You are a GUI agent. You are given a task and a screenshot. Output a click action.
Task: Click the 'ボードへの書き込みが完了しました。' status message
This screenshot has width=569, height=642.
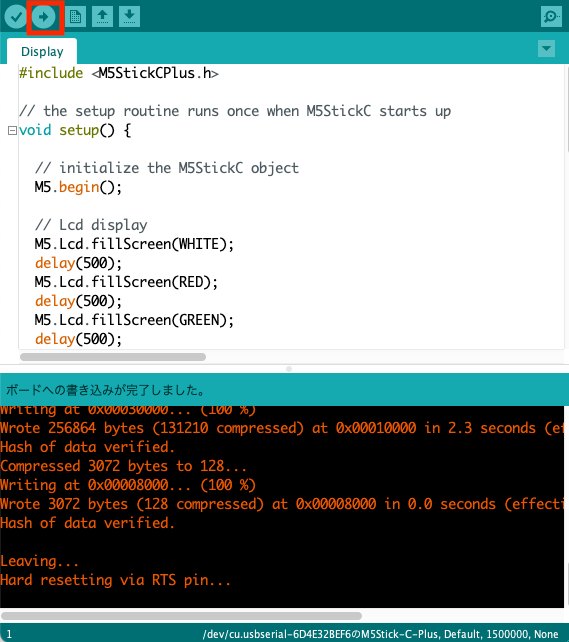(105, 390)
